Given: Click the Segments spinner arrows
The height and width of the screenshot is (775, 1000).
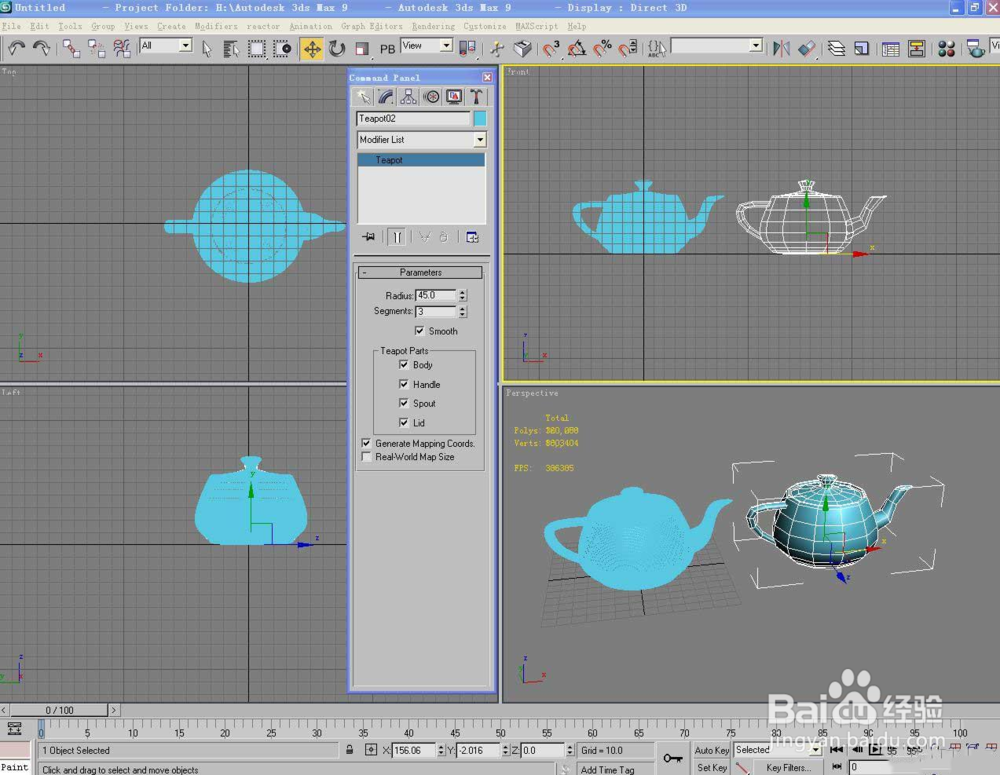Looking at the screenshot, I should 463,311.
